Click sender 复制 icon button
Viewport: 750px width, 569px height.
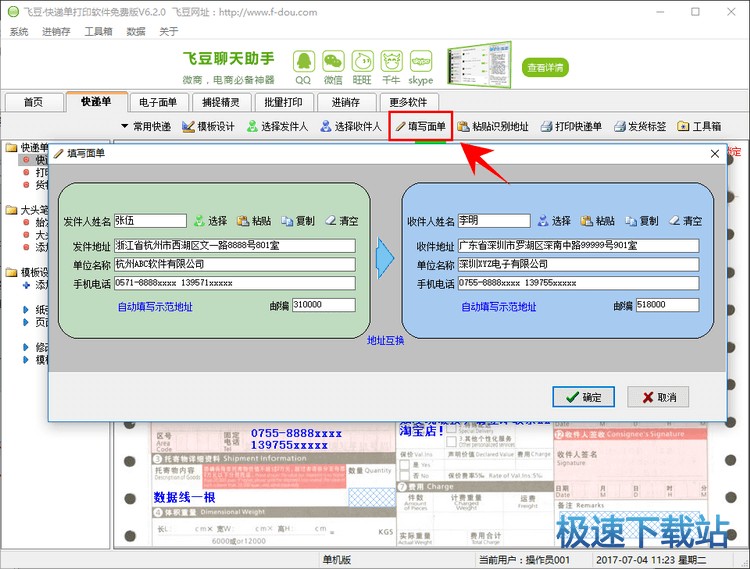(298, 221)
